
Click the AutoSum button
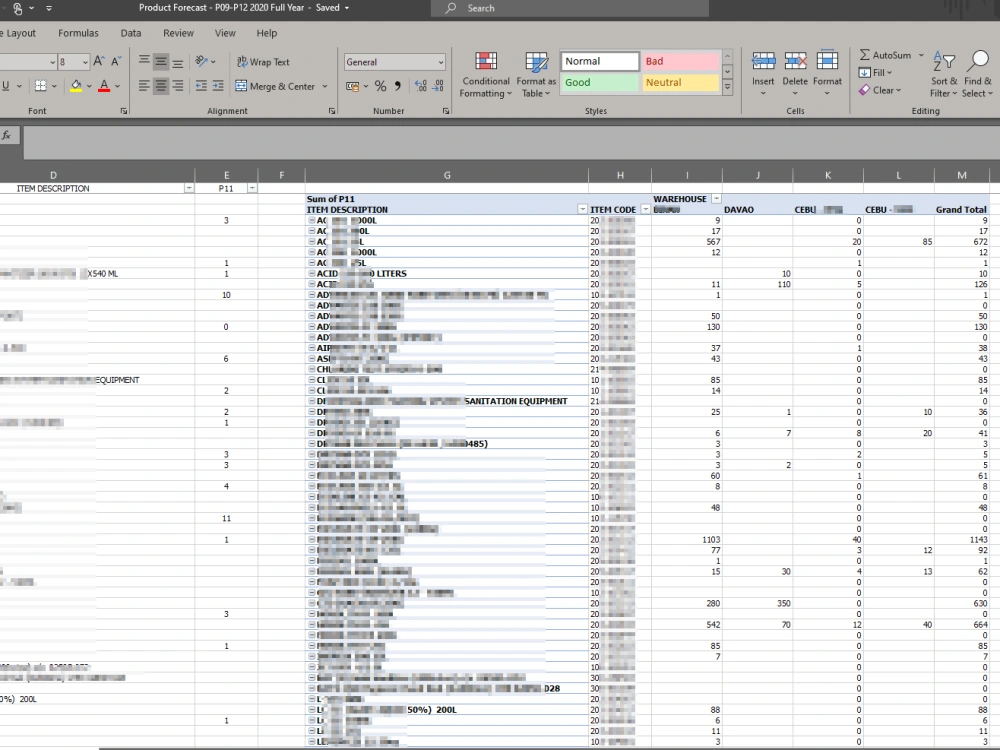click(885, 55)
